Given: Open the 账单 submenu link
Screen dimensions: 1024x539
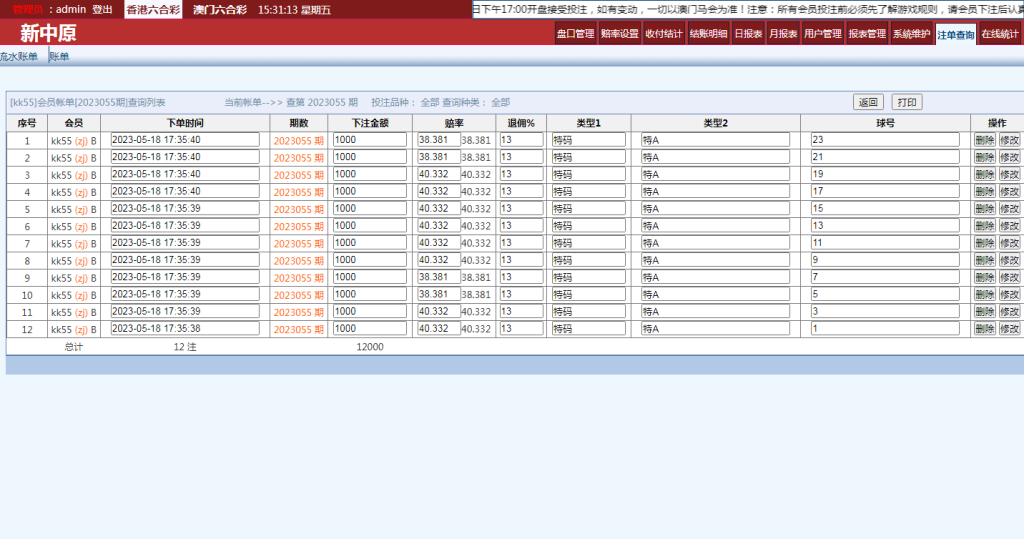Looking at the screenshot, I should point(60,57).
